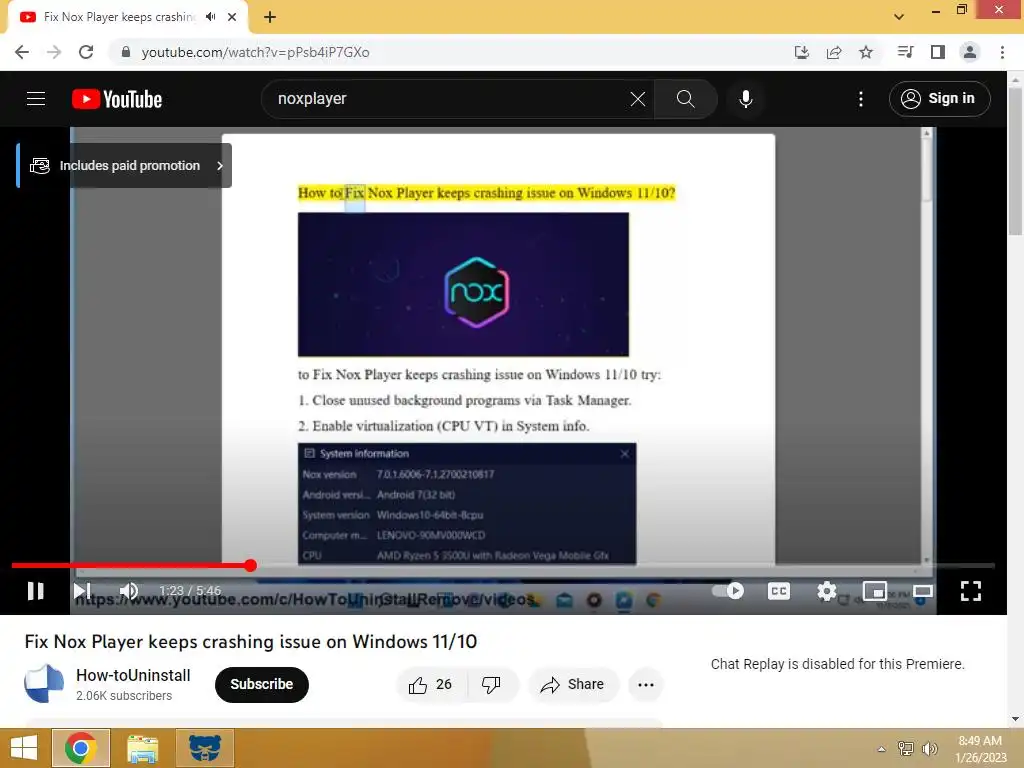Mute the tab using the speaker icon
This screenshot has width=1024, height=768.
click(x=210, y=17)
